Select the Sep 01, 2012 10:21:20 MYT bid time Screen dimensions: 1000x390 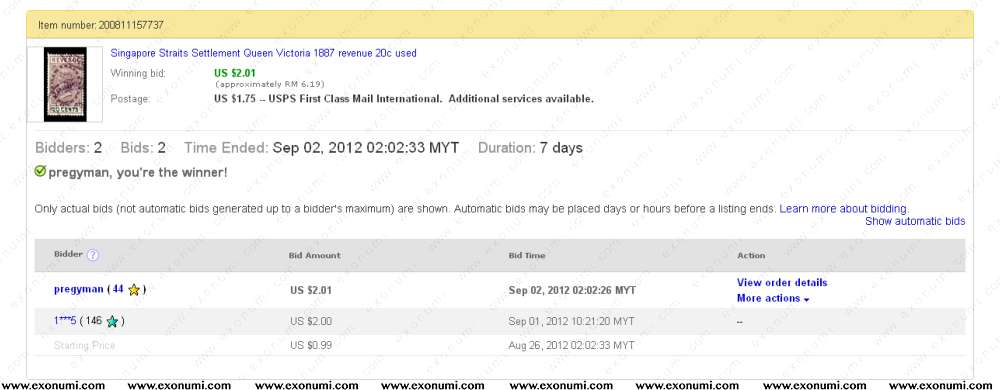pyautogui.click(x=571, y=322)
